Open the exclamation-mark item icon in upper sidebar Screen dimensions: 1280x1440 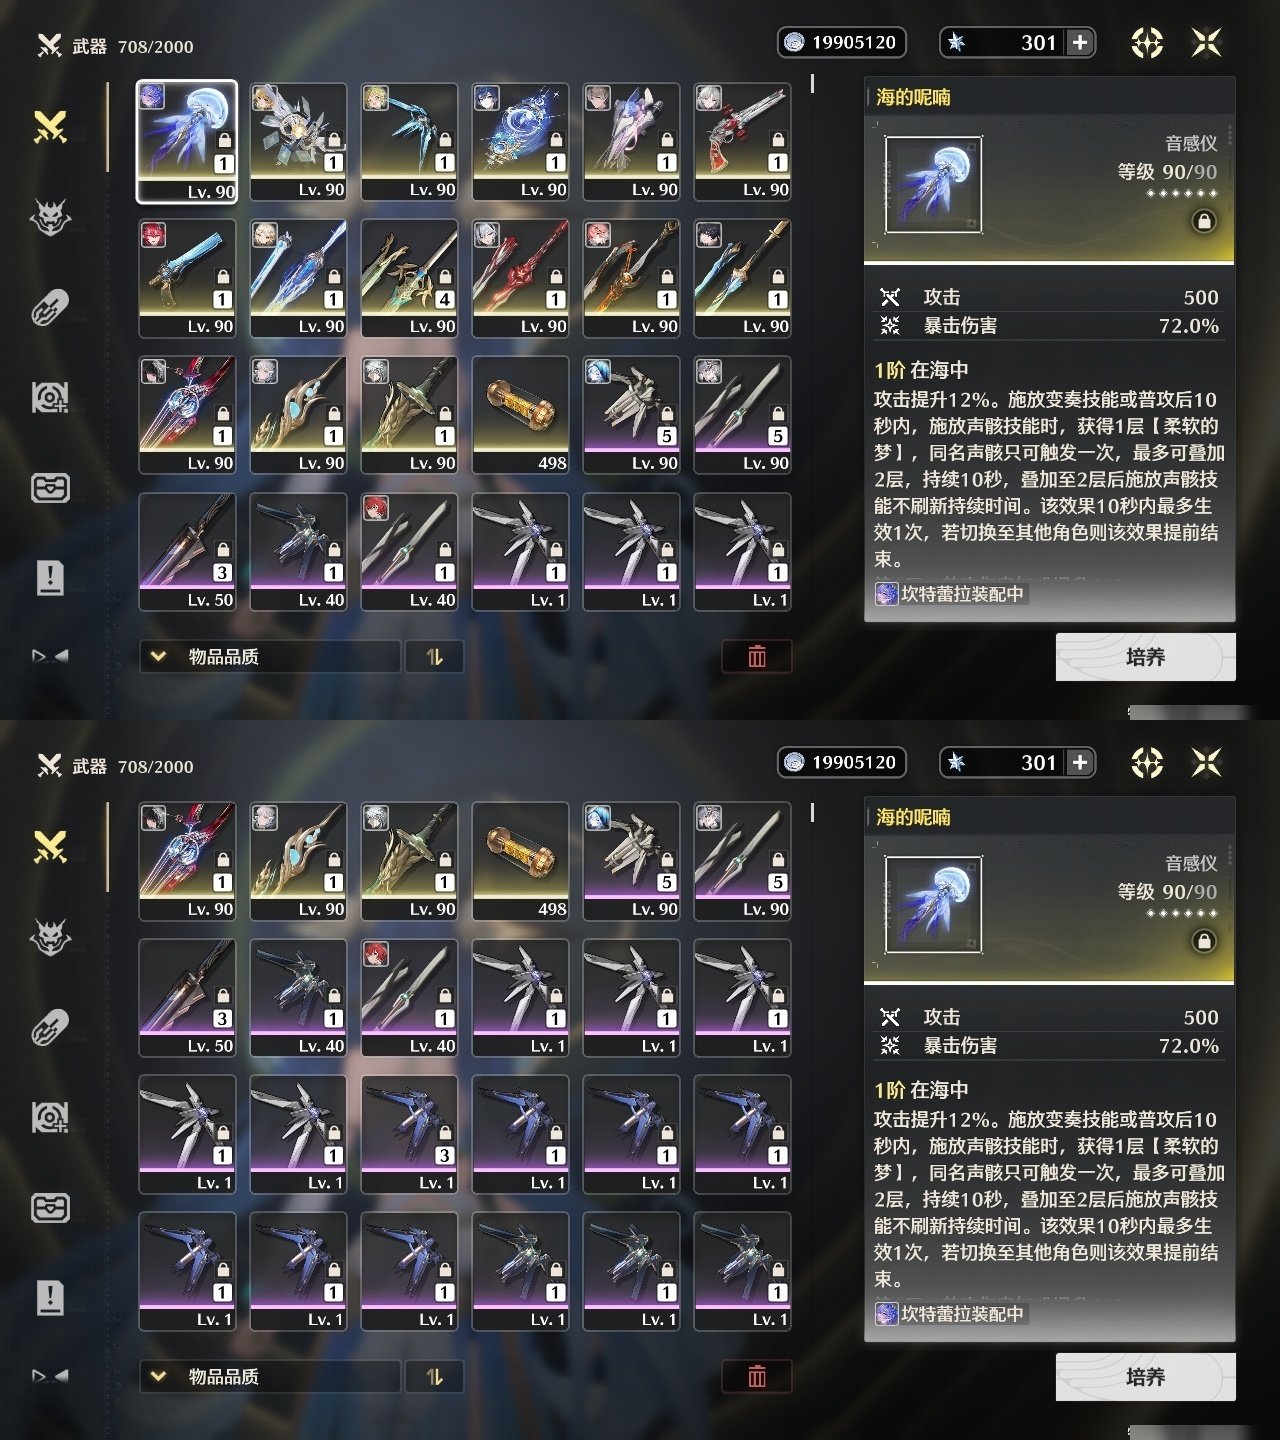[50, 577]
